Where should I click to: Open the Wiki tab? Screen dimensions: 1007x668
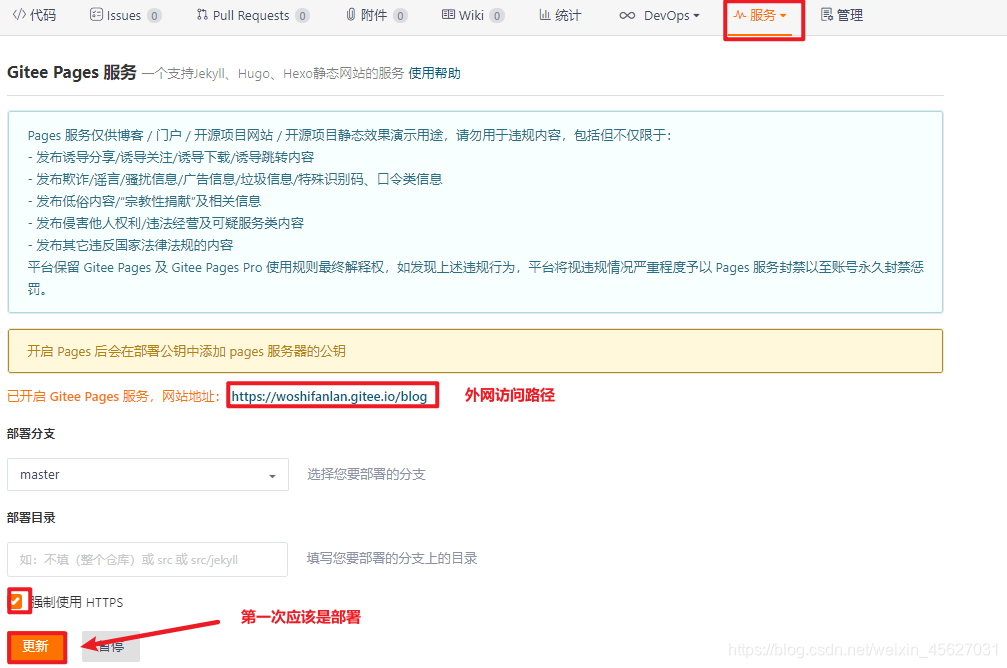tap(472, 15)
